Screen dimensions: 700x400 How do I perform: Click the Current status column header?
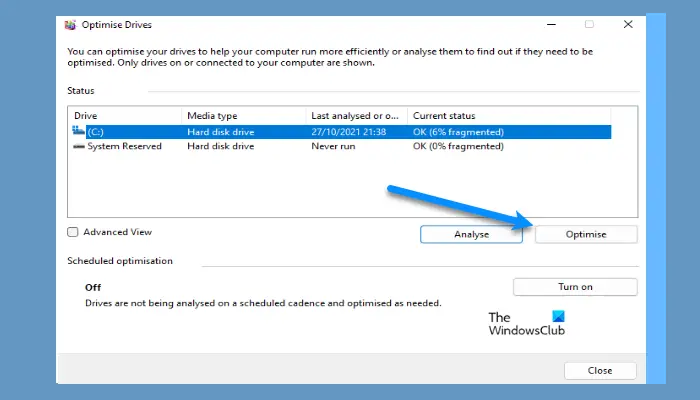tap(509, 116)
